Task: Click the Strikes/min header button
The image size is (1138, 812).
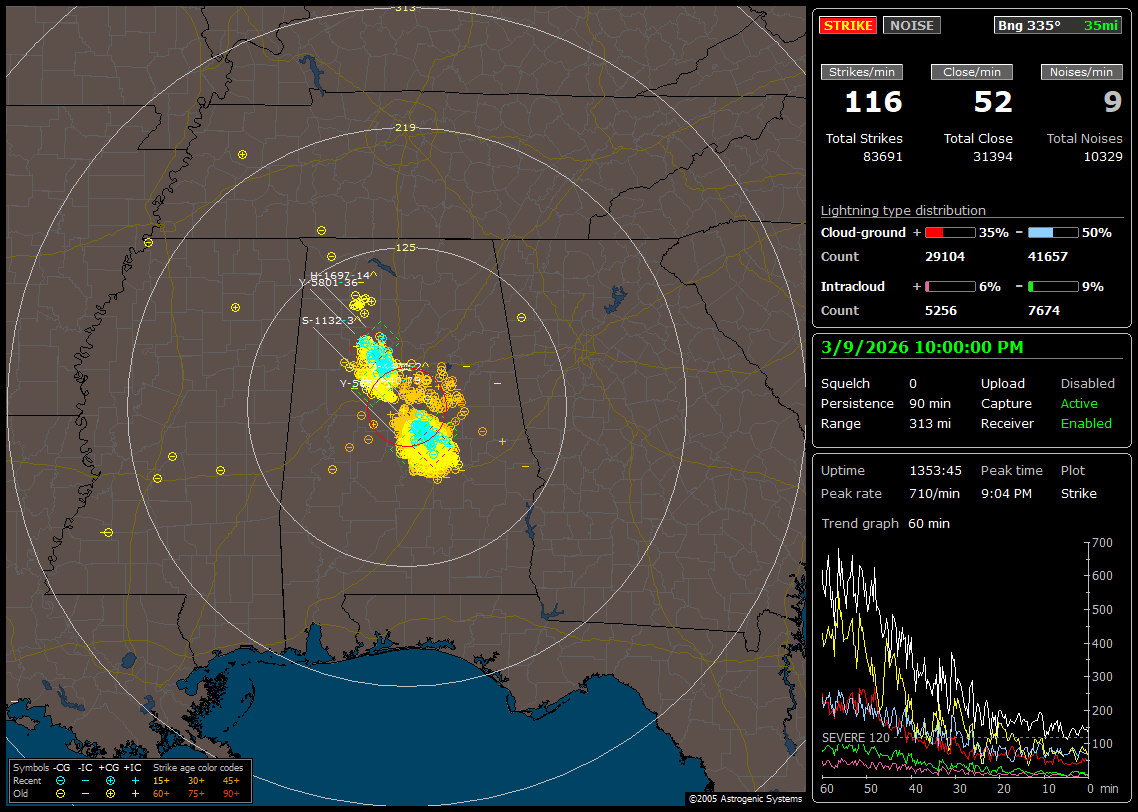Action: point(862,72)
